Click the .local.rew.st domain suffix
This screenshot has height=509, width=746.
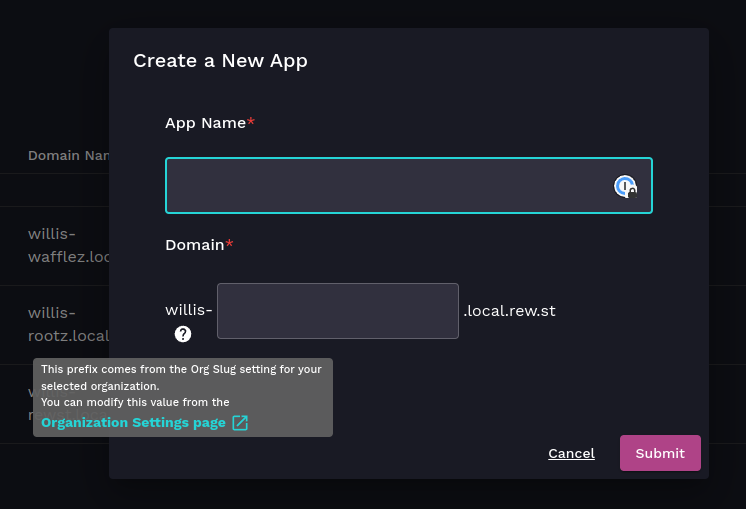(x=509, y=311)
